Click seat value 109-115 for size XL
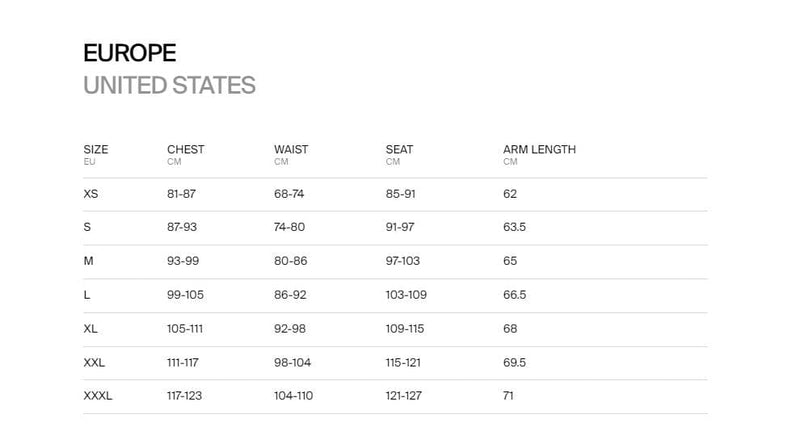The image size is (800, 448). 405,329
